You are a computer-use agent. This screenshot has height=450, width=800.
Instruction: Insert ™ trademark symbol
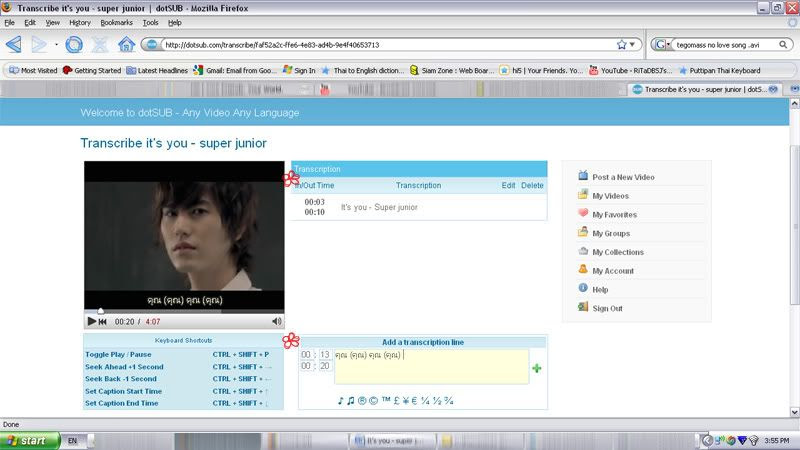click(x=386, y=400)
